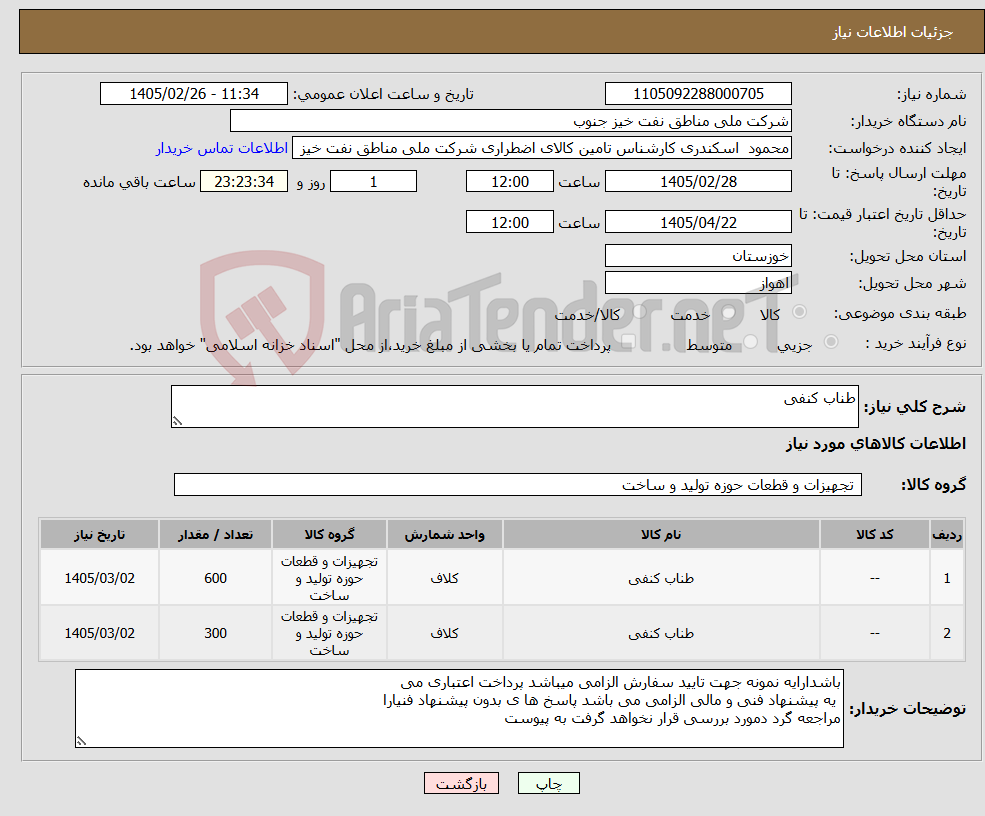Click the quantity 600 cell

pyautogui.click(x=215, y=578)
